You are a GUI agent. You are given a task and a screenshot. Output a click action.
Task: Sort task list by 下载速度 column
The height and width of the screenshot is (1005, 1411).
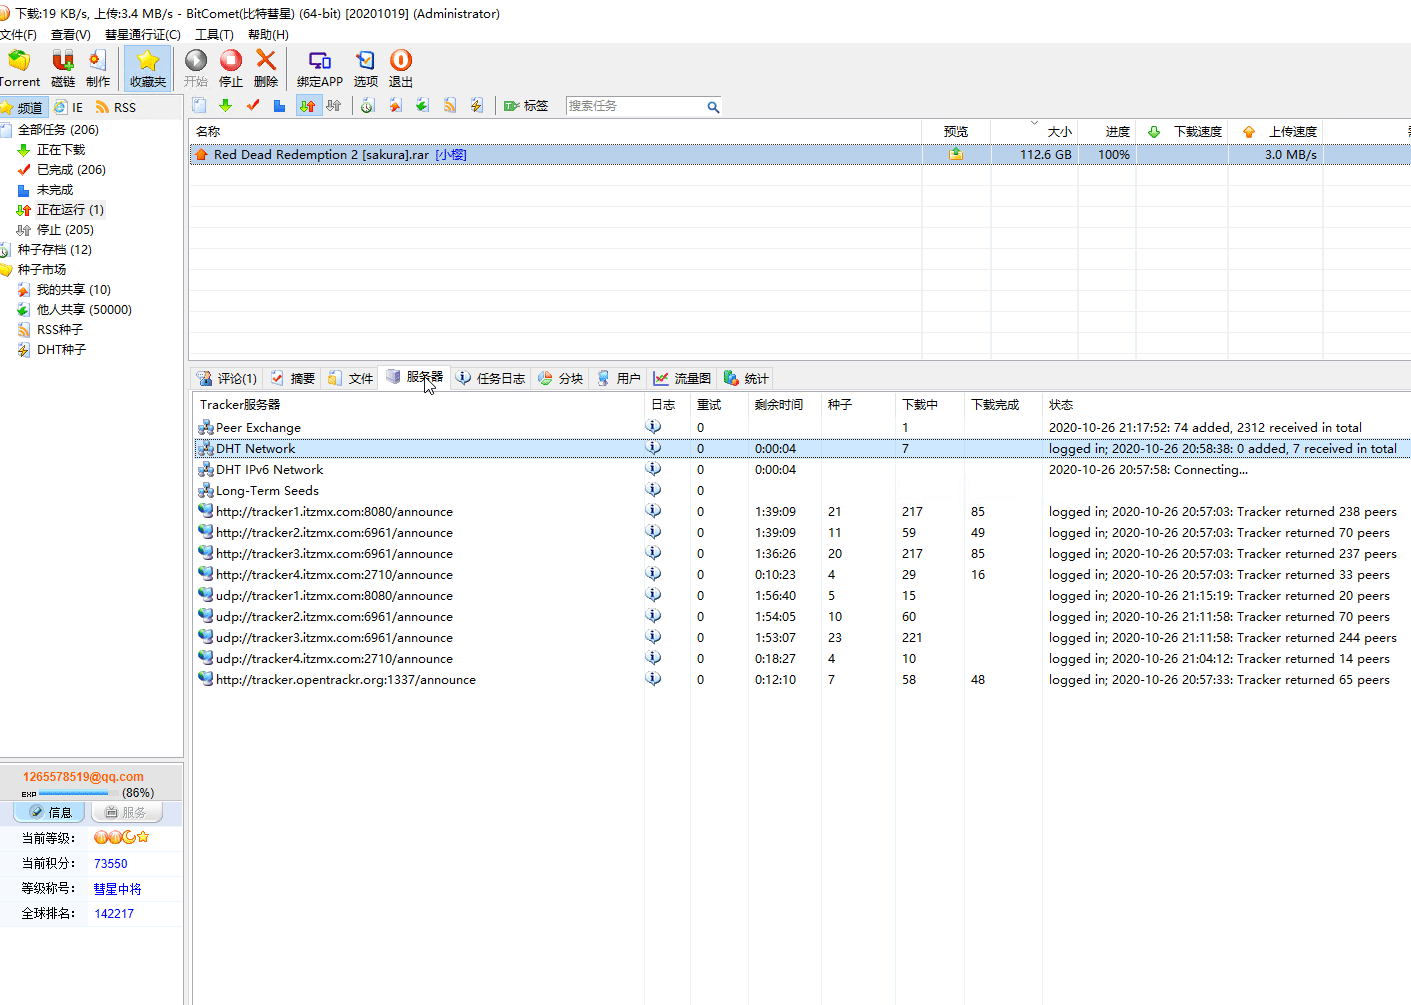[1183, 131]
